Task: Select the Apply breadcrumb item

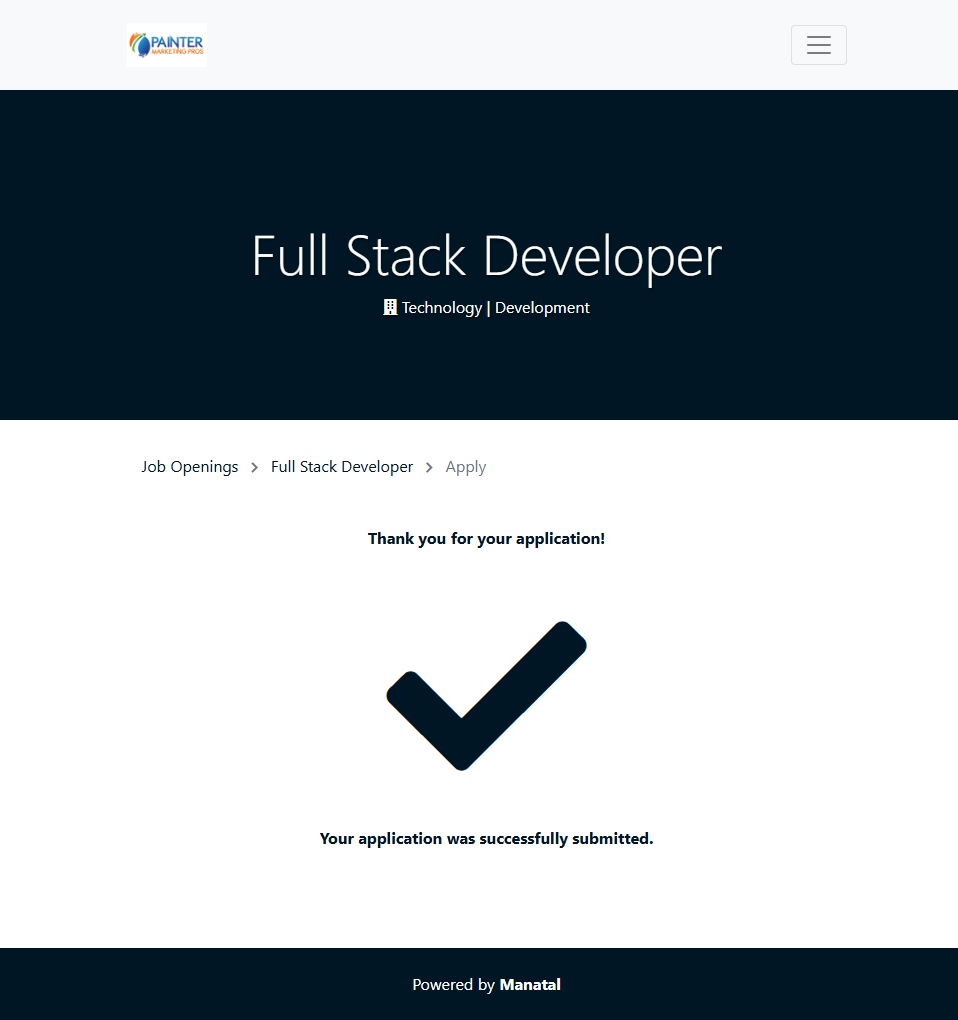Action: [x=466, y=467]
